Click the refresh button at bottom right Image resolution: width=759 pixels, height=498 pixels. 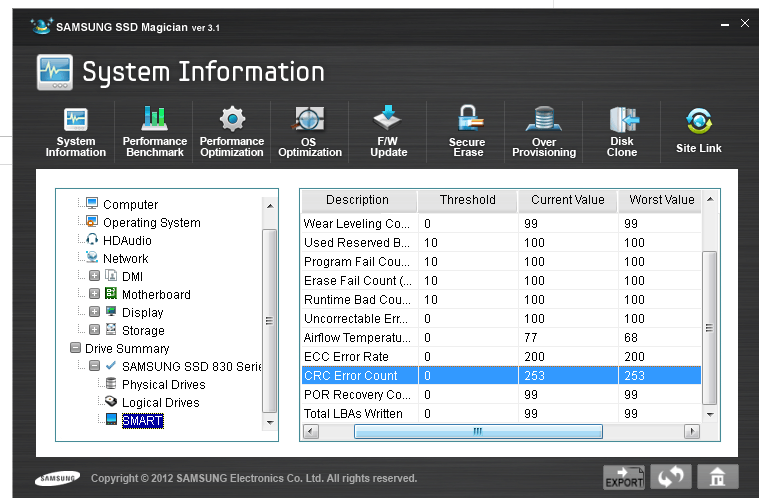(x=671, y=477)
